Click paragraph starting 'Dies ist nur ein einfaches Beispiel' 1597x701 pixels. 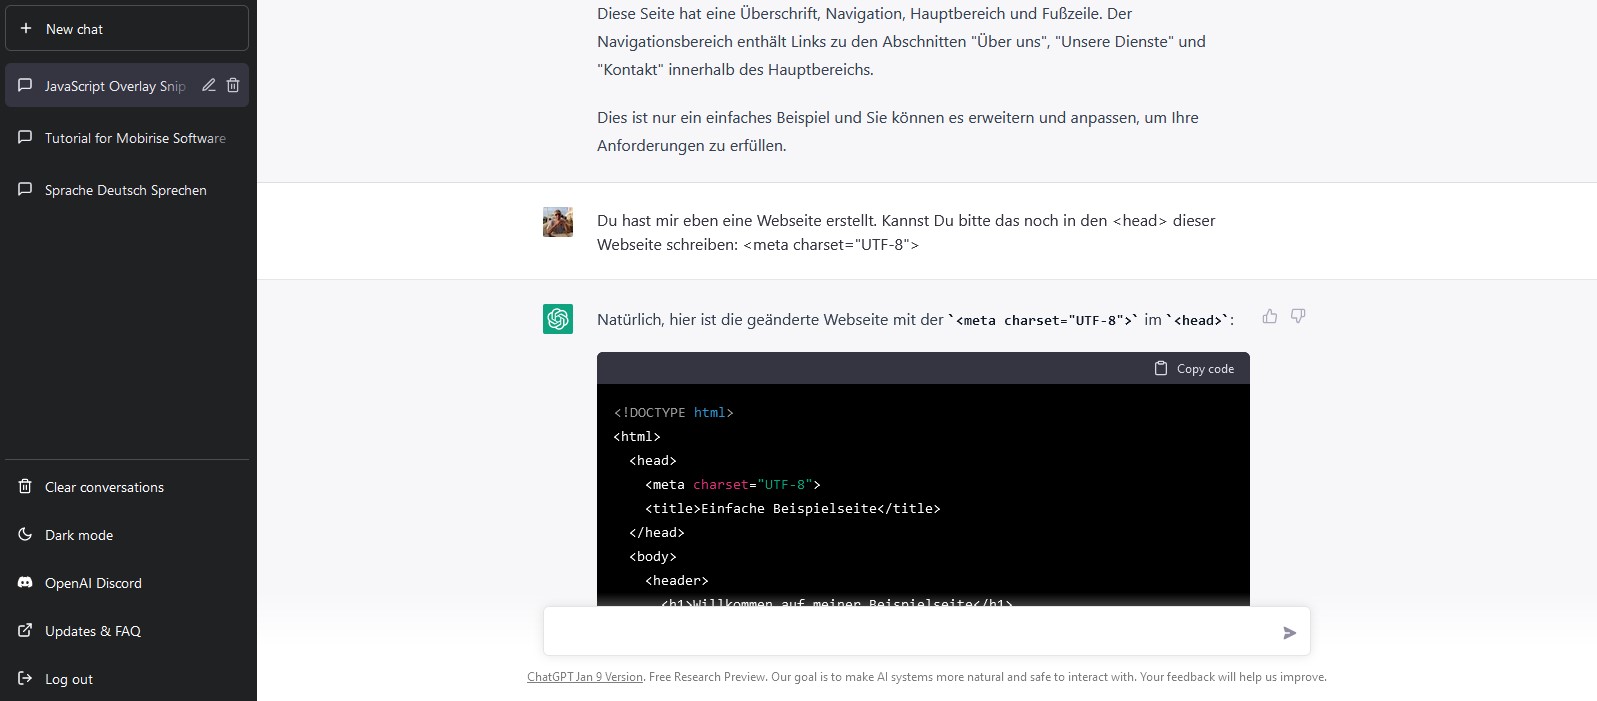click(x=898, y=131)
